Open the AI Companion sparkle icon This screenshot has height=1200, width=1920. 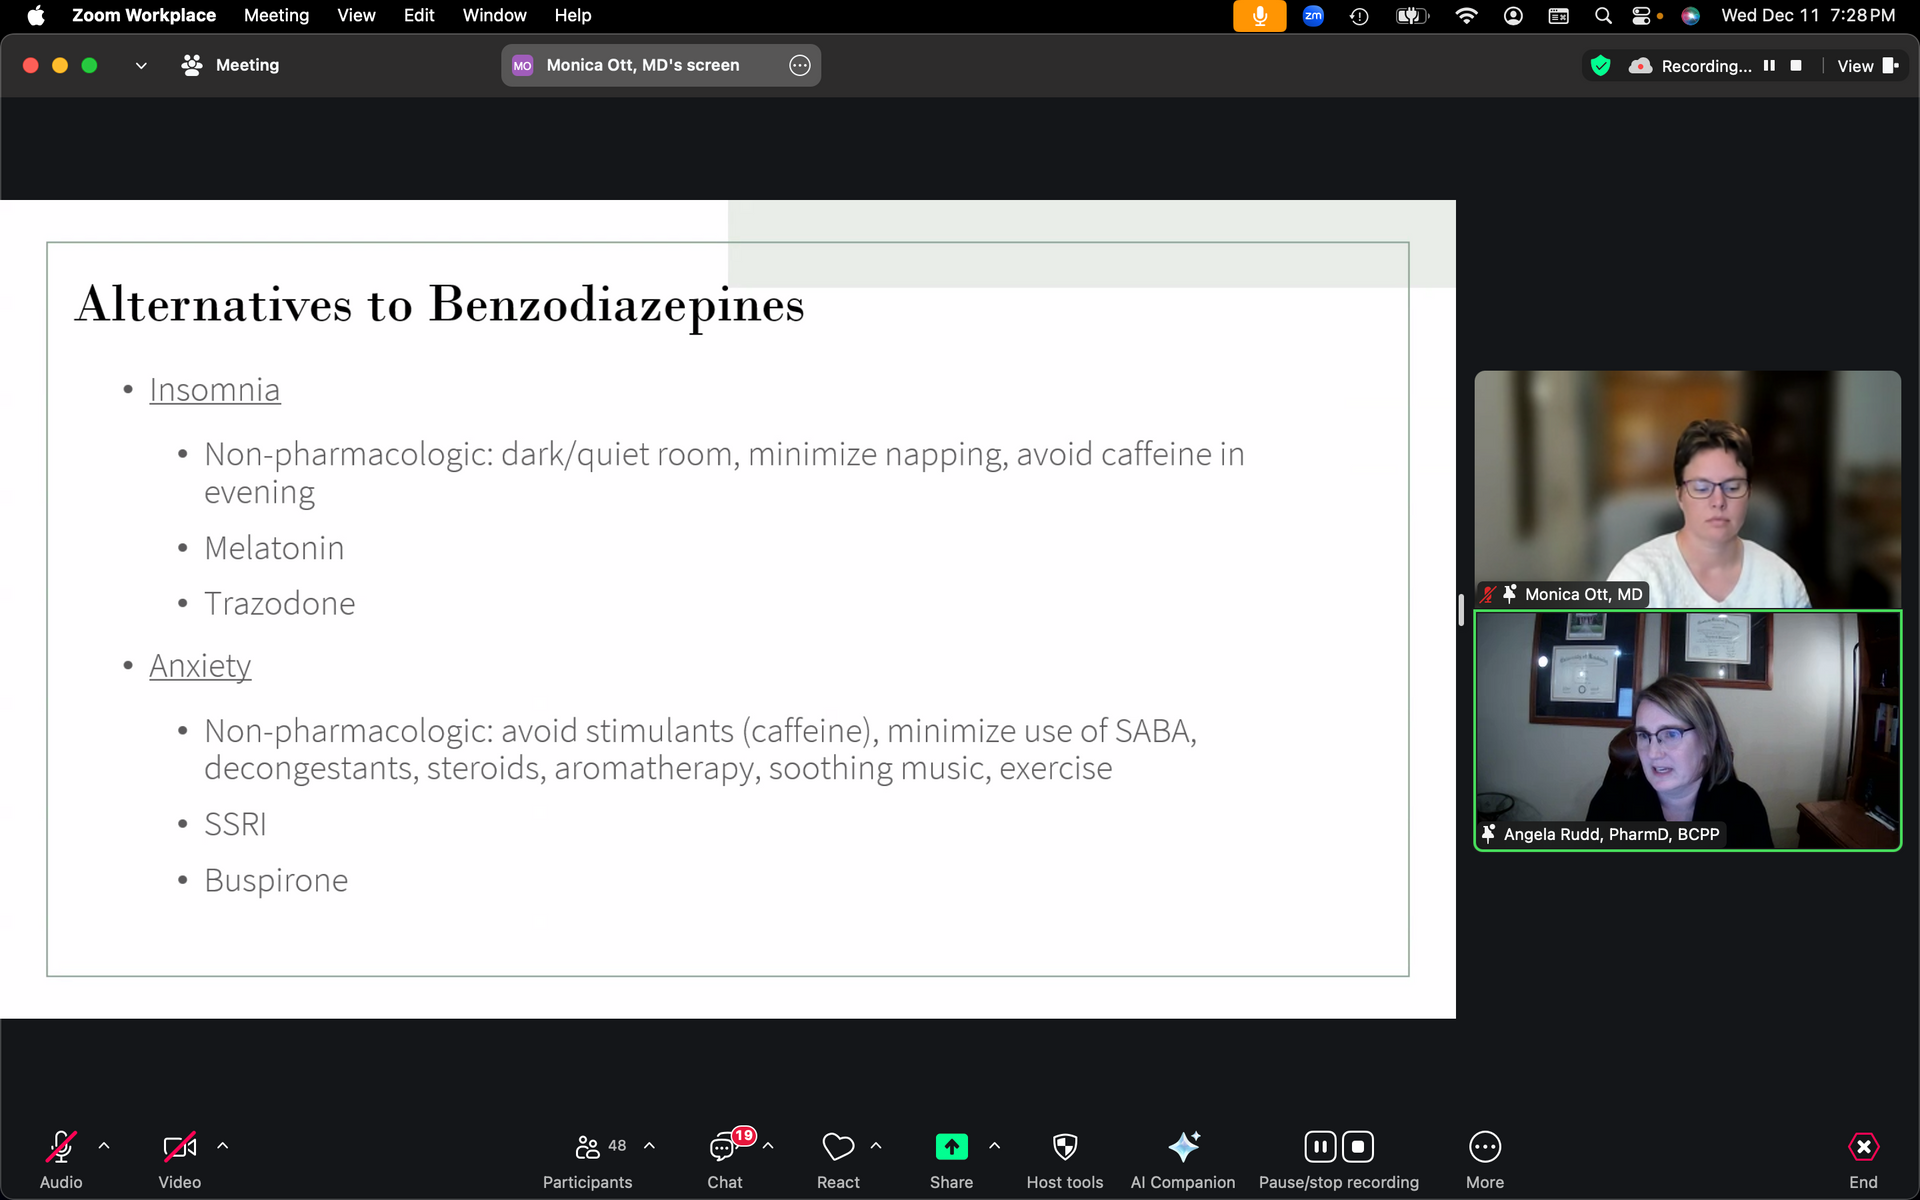point(1183,1147)
